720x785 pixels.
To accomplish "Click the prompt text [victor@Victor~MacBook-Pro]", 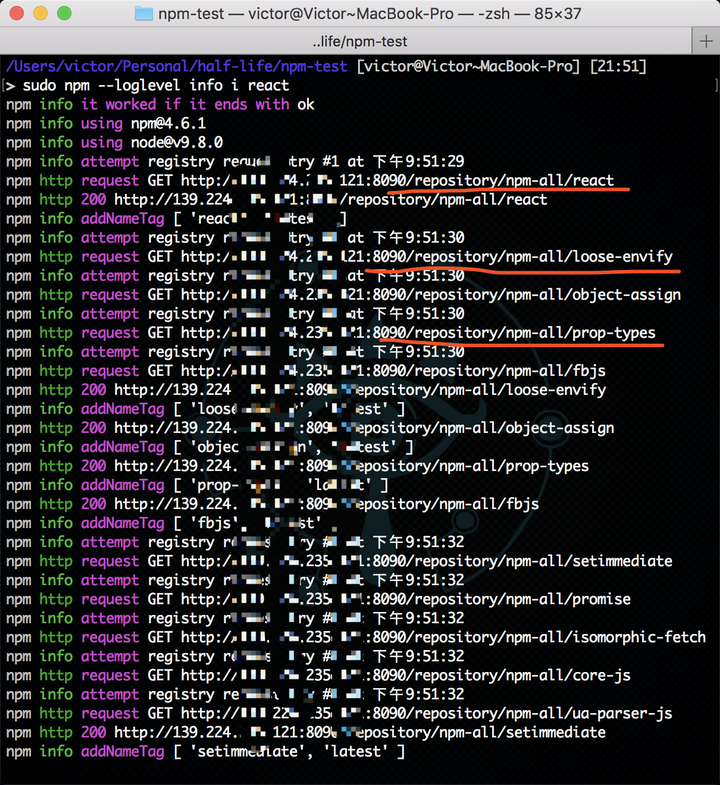I will coord(469,66).
